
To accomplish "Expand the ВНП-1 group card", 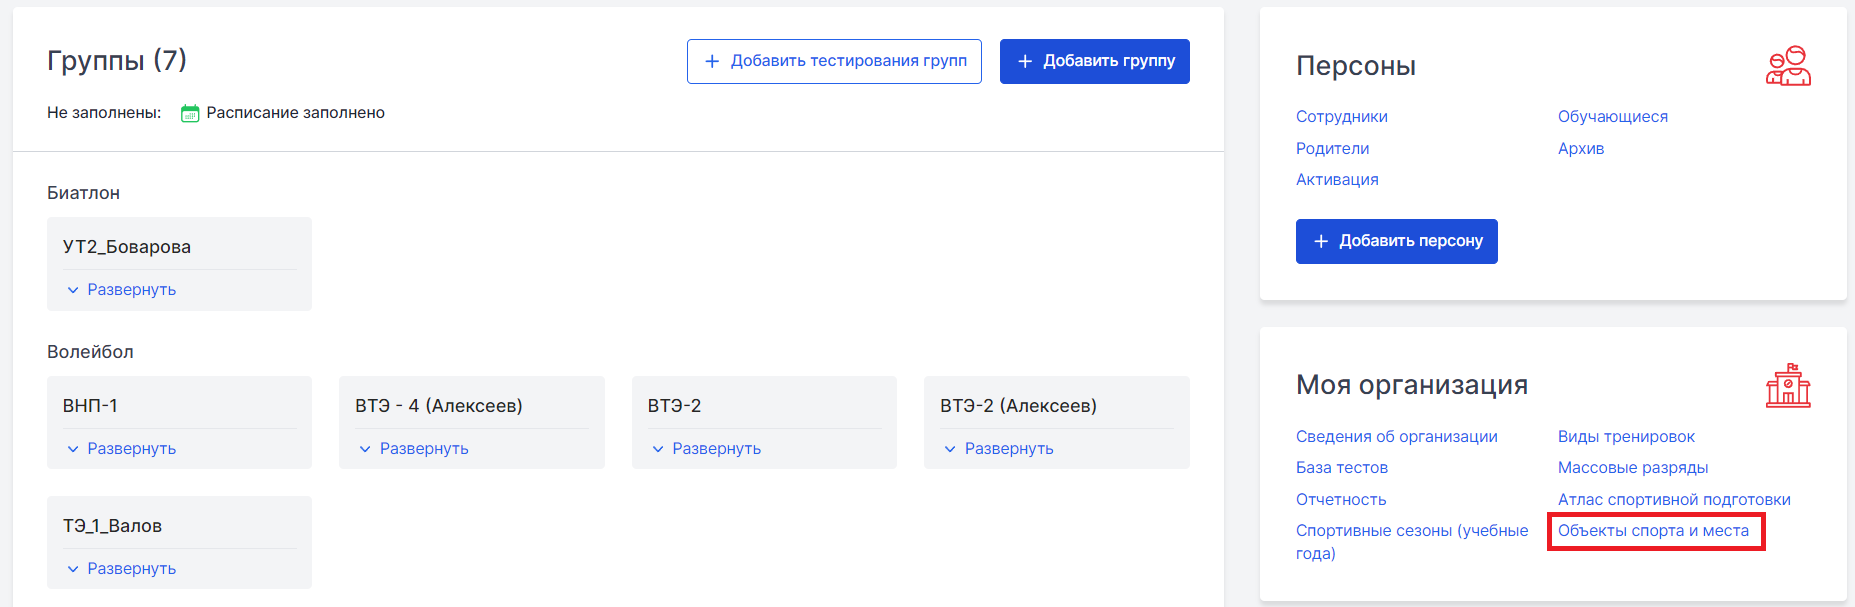I will point(121,449).
